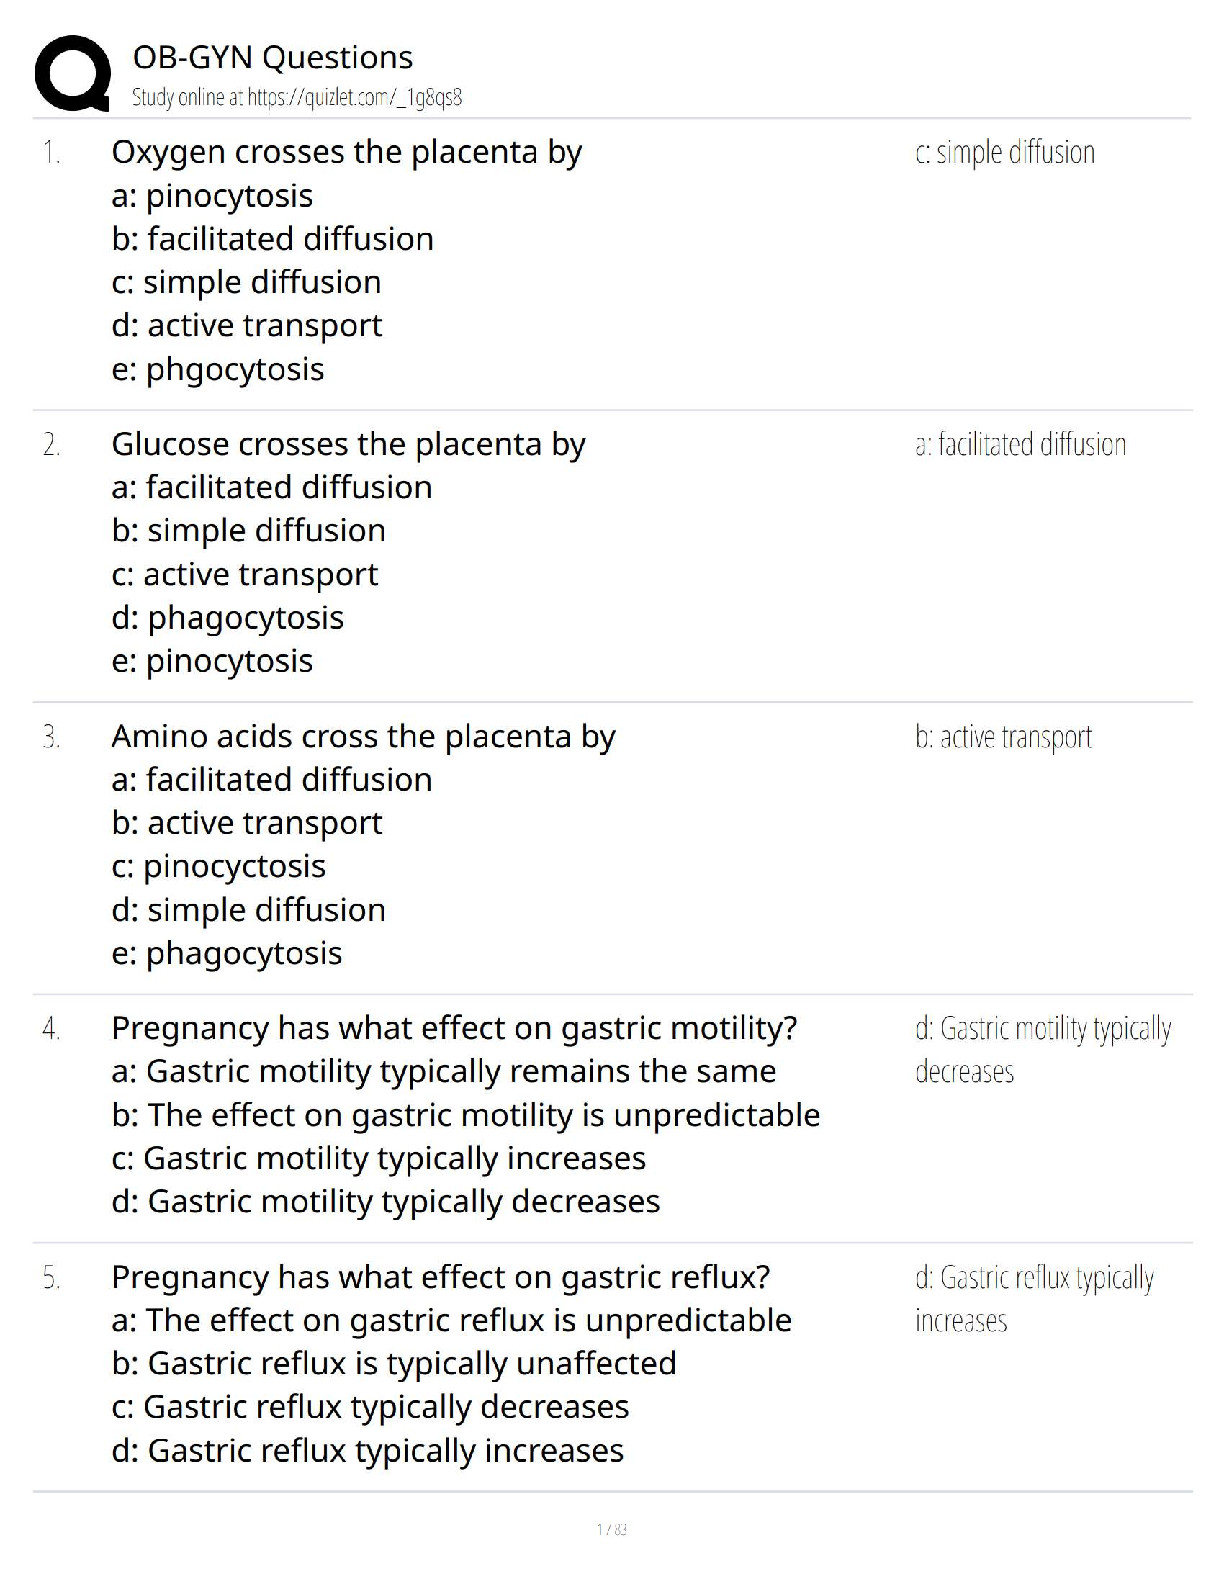Screen dimensions: 1224x1584
Task: Select 'a: pinocytosis' under question 1
Action: 212,196
